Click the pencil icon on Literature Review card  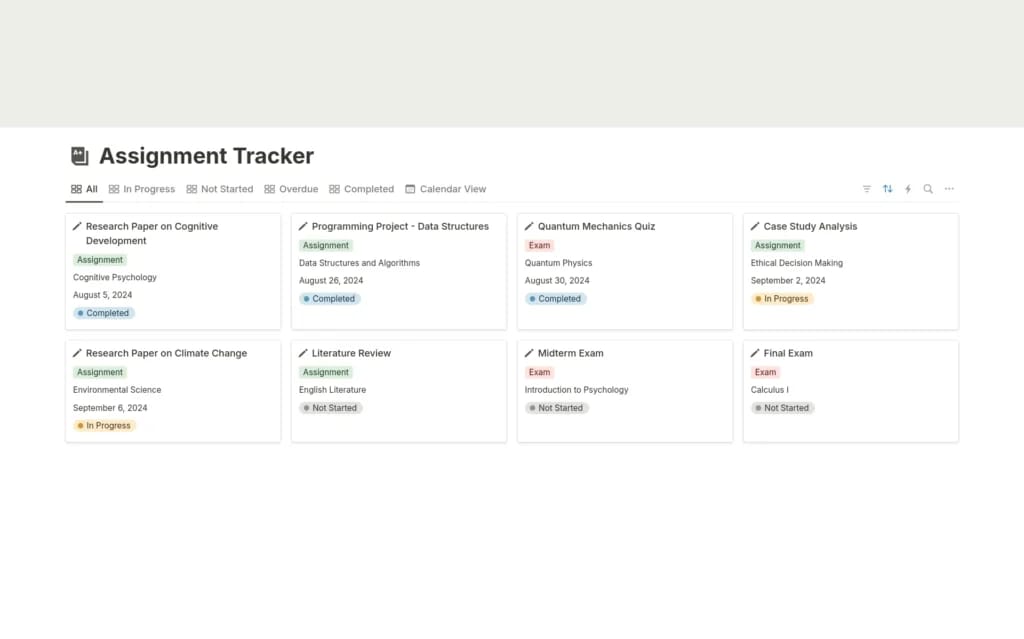point(303,353)
